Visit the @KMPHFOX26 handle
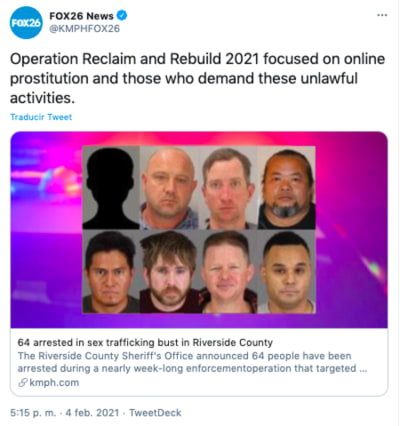 (x=84, y=29)
